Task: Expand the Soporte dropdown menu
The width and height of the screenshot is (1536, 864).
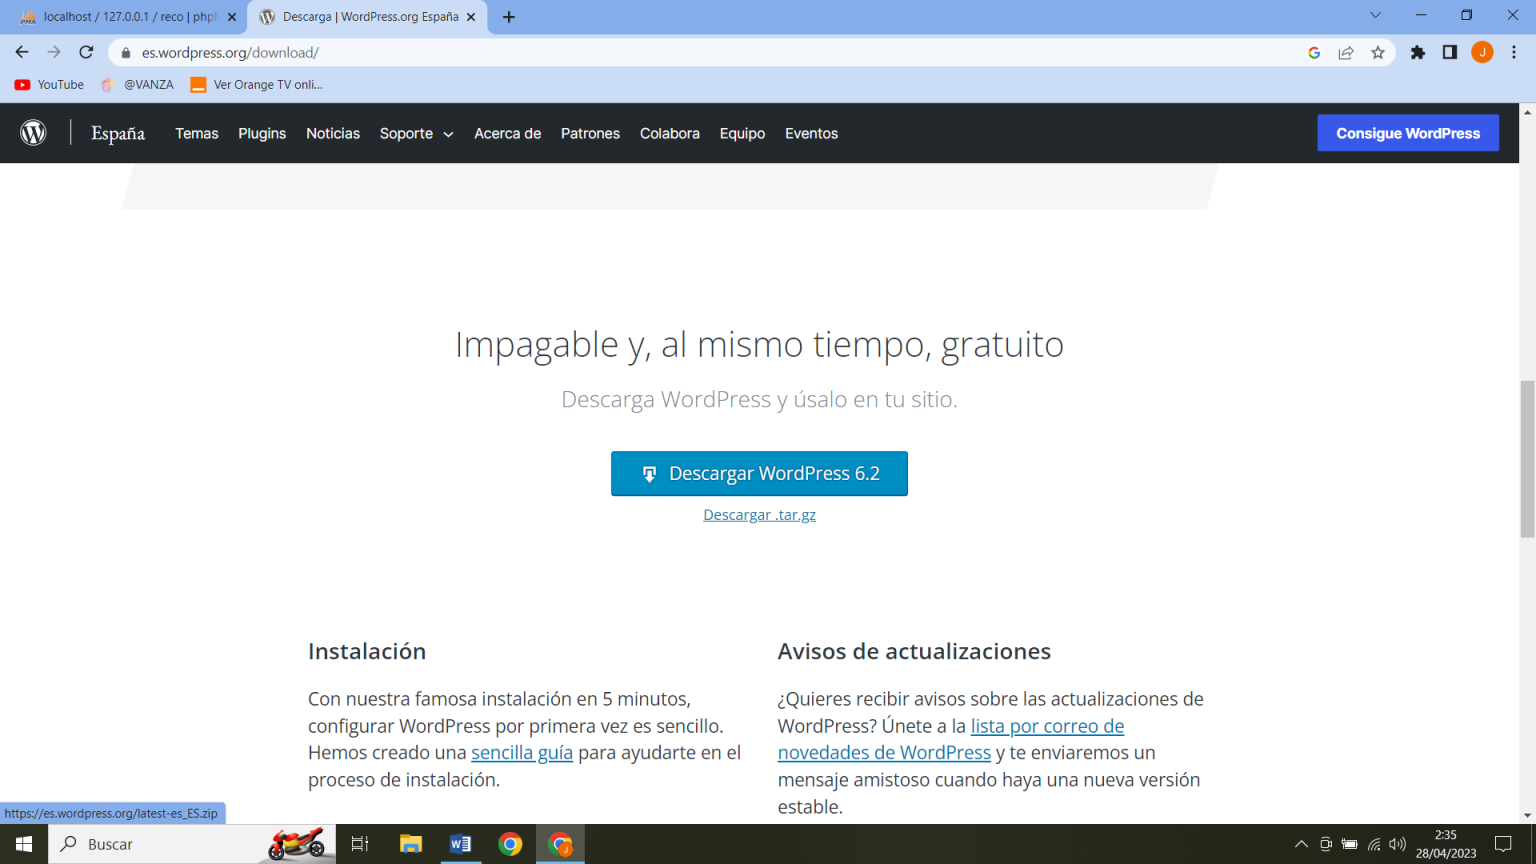Action: pyautogui.click(x=416, y=133)
